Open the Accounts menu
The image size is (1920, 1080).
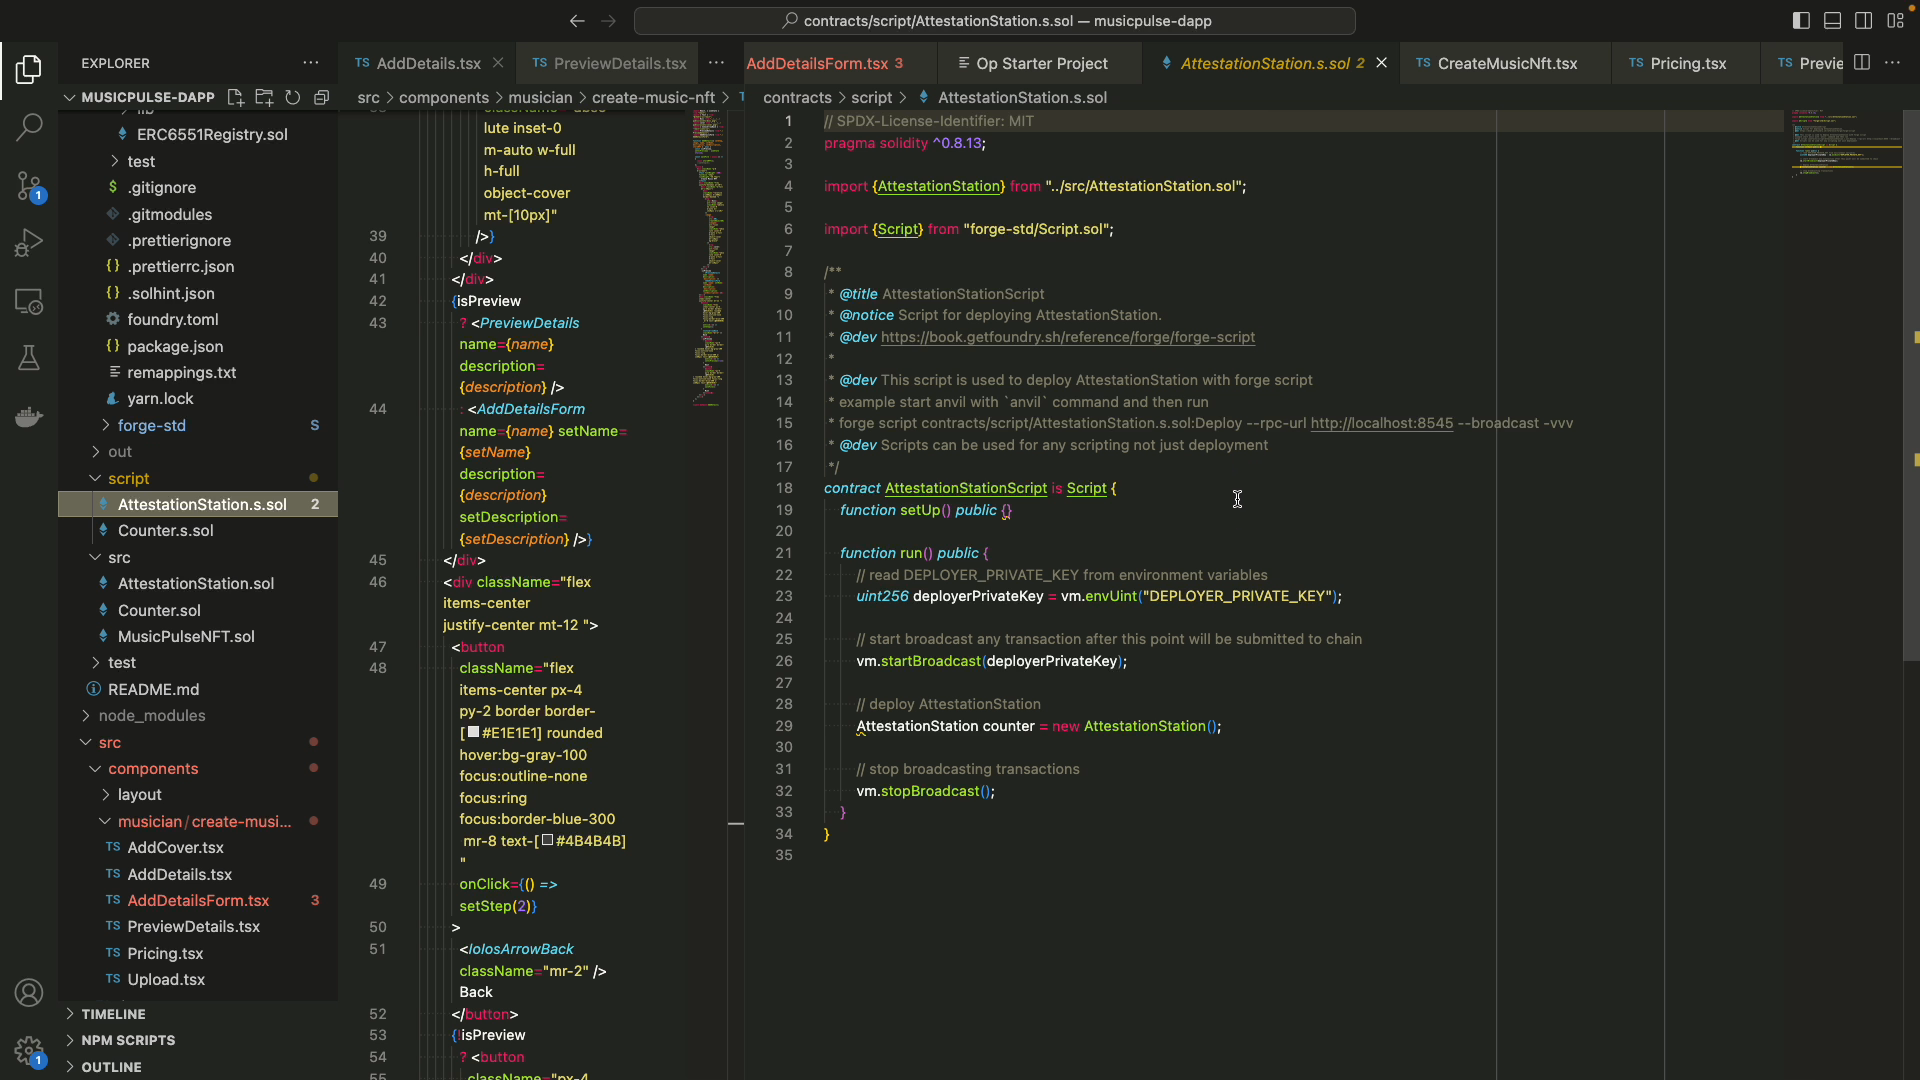pos(29,993)
